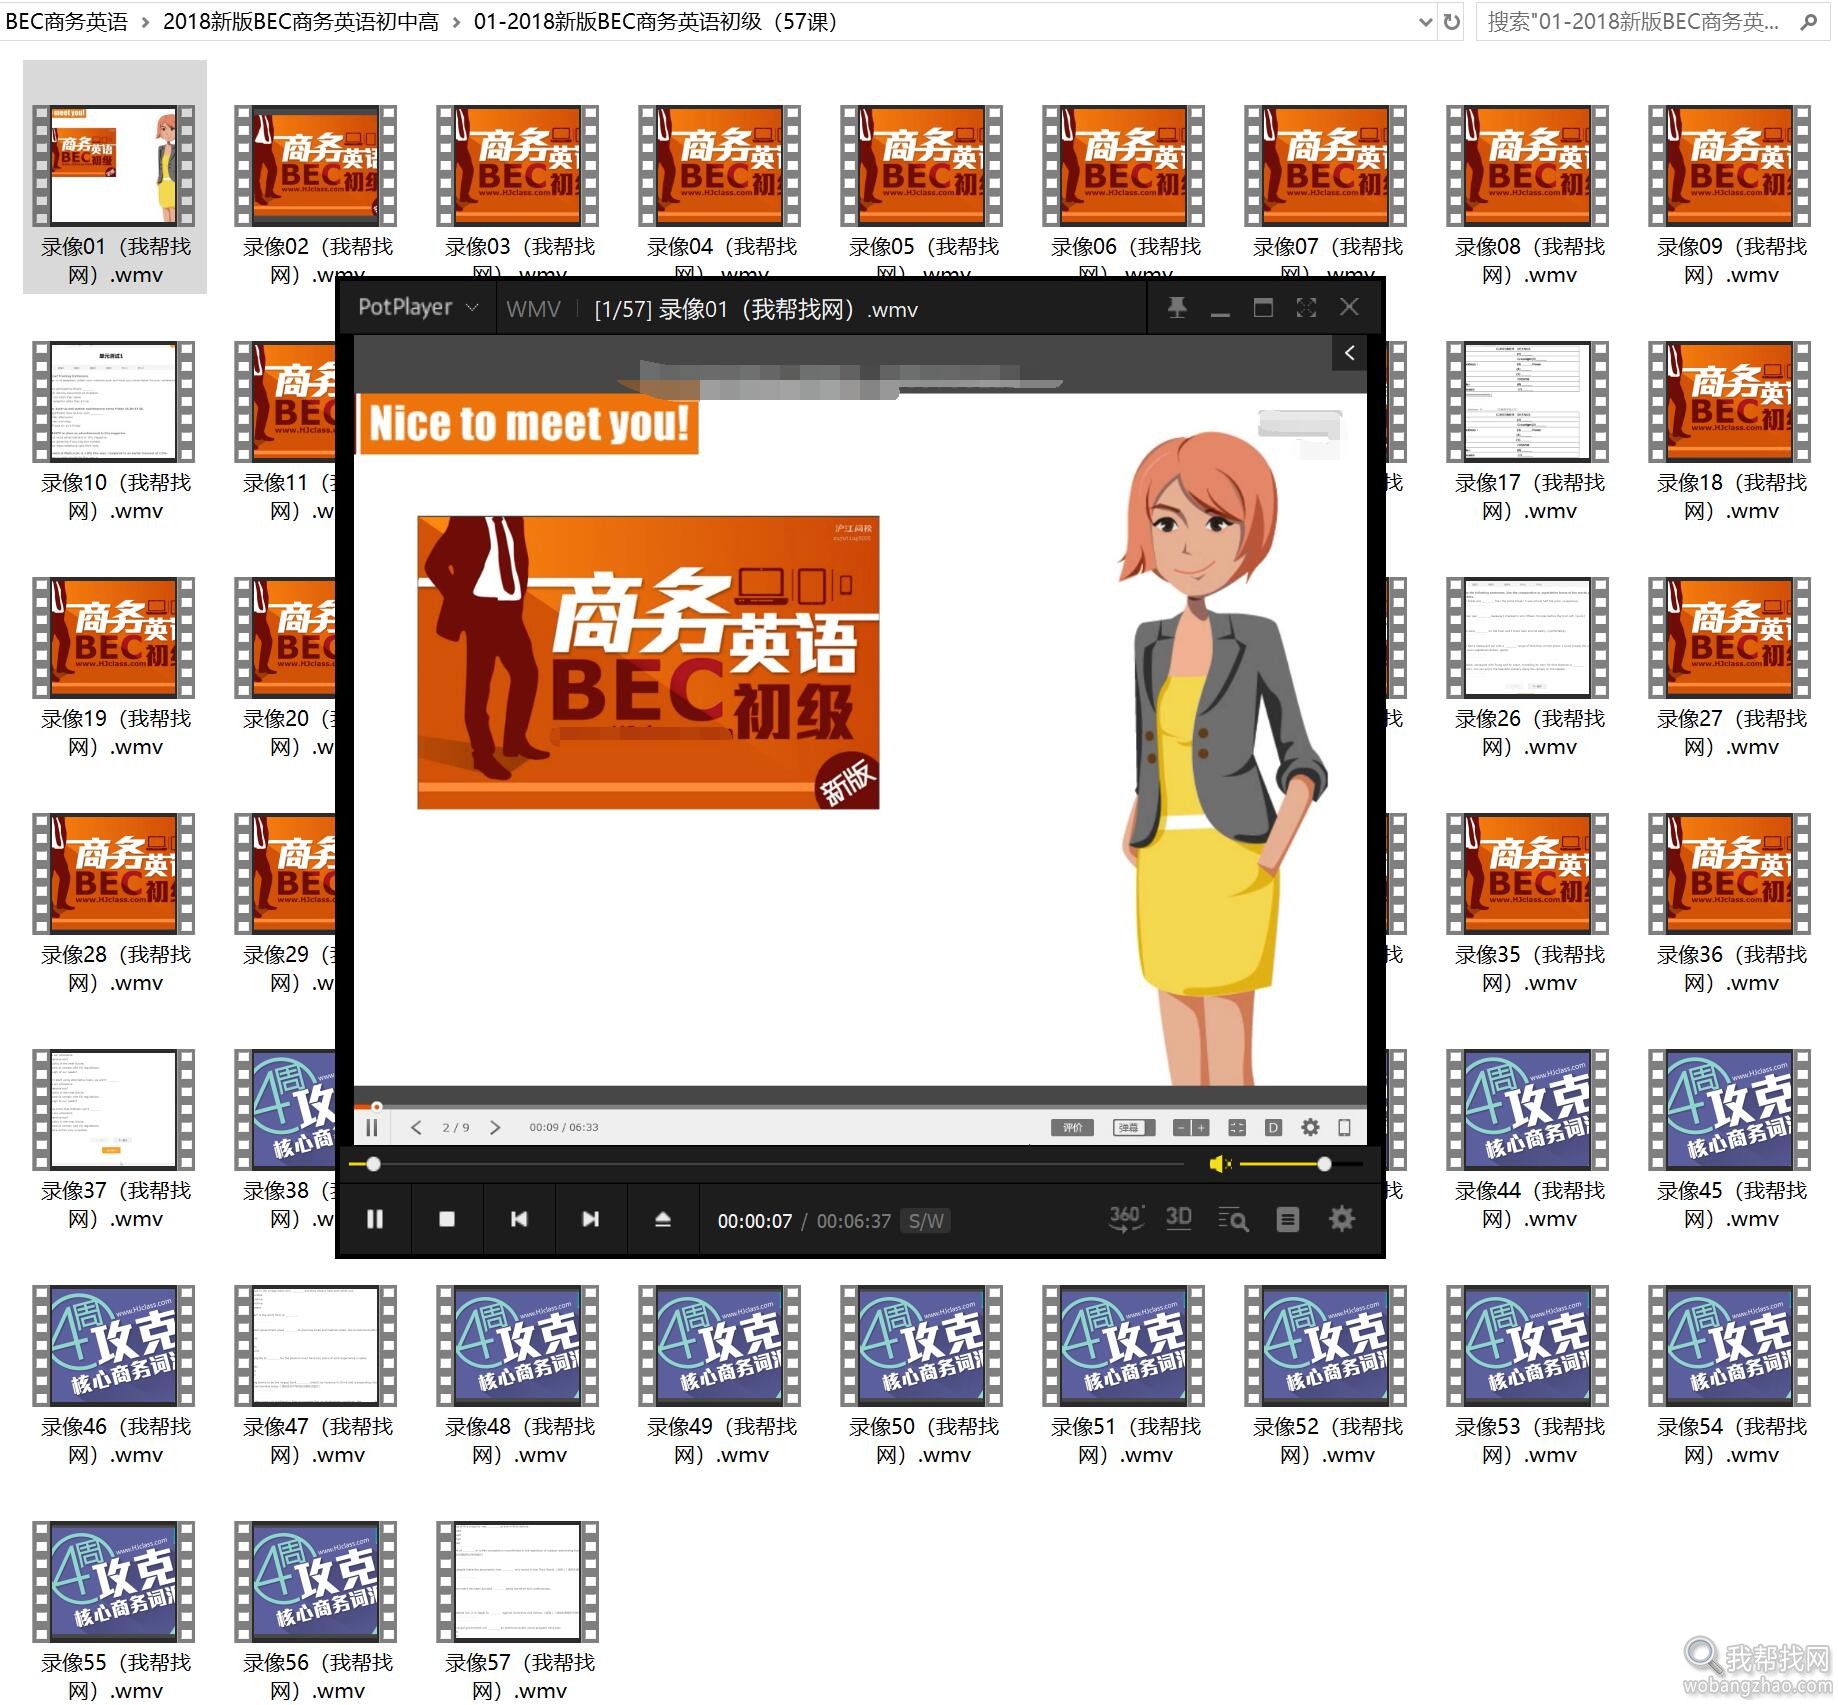Adjust the PotPlayer volume slider handle
Screen dimensions: 1838x1705
pyautogui.click(x=1324, y=1164)
